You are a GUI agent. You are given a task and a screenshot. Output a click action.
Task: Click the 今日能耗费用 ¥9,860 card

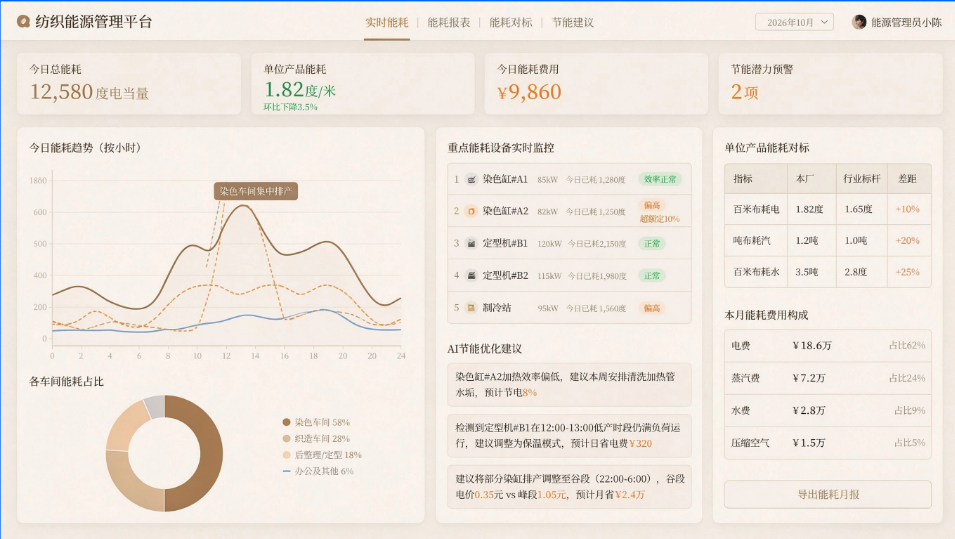[596, 83]
